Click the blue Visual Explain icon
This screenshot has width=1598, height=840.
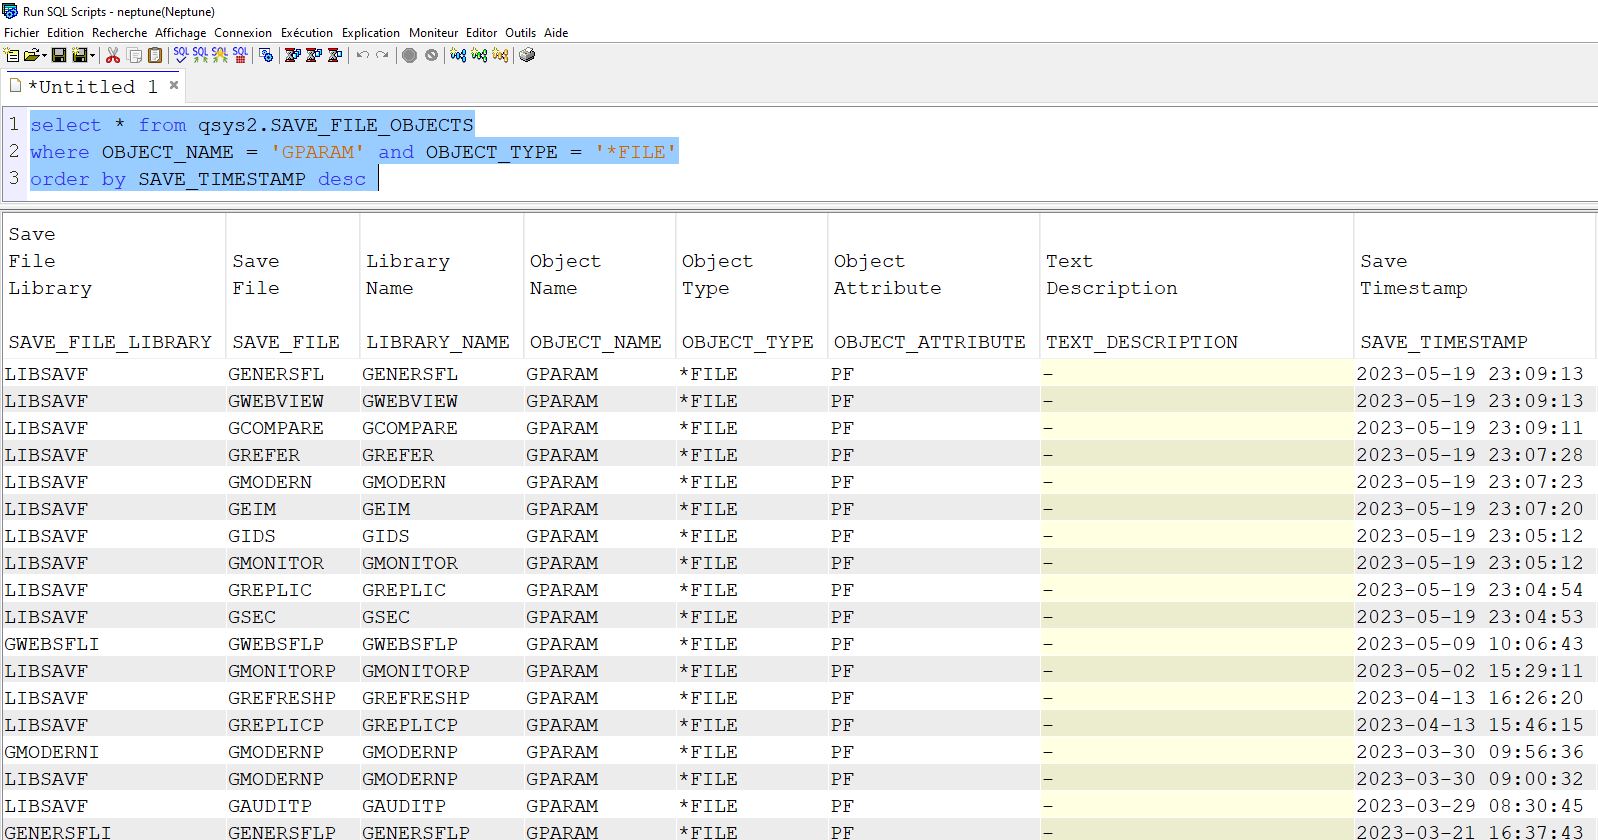[x=458, y=55]
